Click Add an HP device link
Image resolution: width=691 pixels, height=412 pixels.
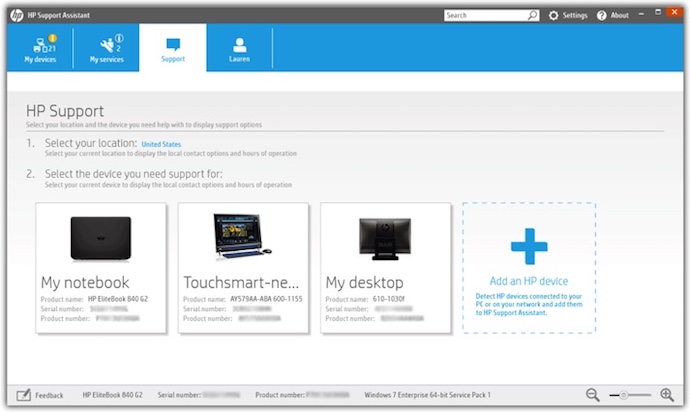click(x=529, y=281)
